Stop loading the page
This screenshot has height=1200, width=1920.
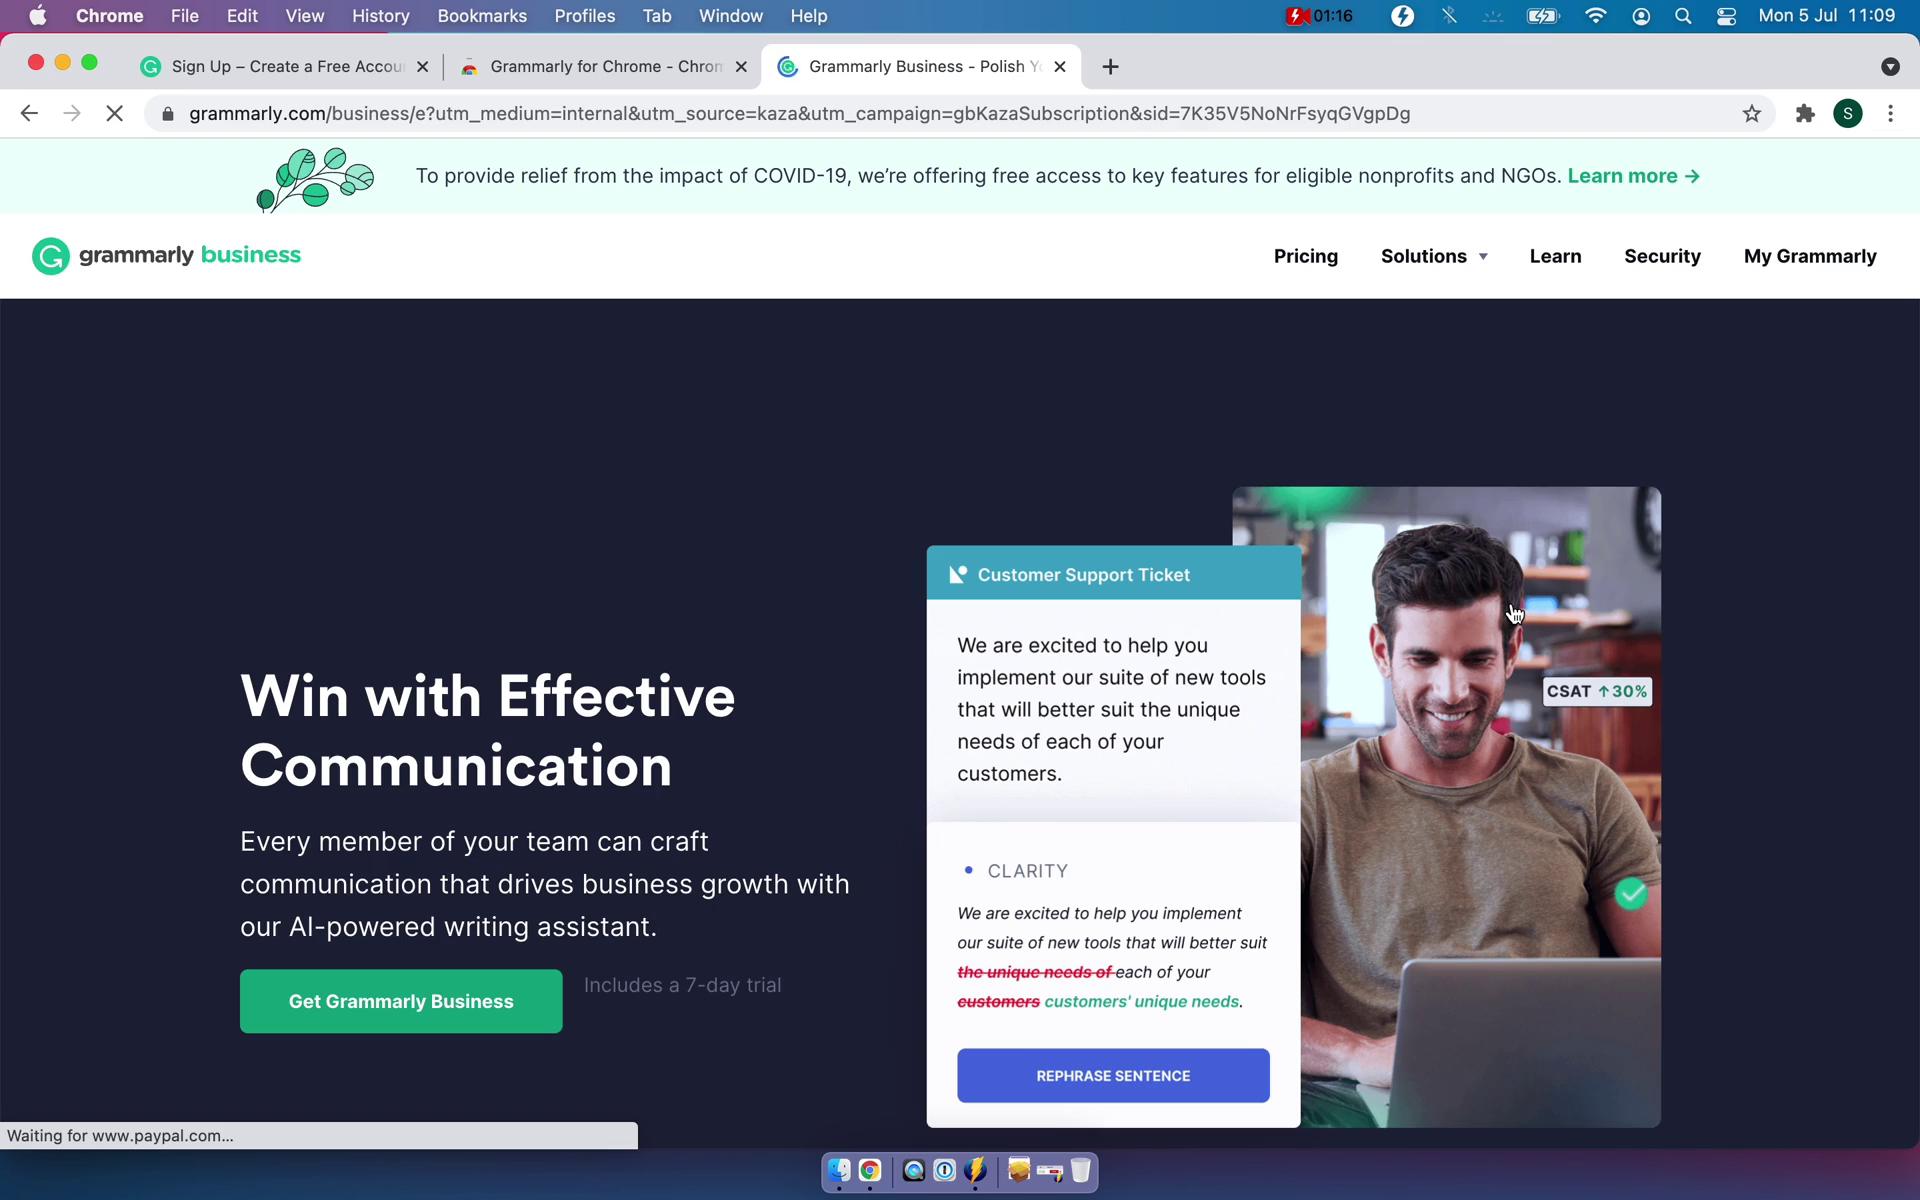(115, 114)
